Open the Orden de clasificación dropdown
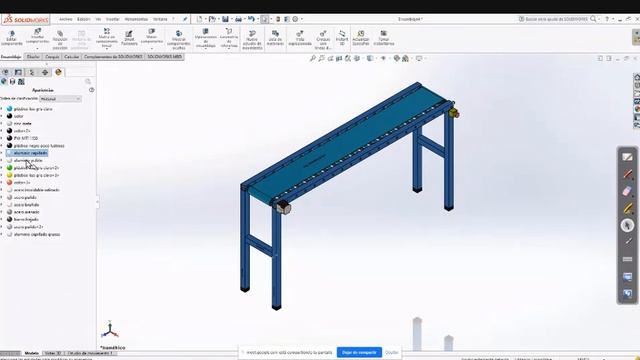 coord(60,99)
